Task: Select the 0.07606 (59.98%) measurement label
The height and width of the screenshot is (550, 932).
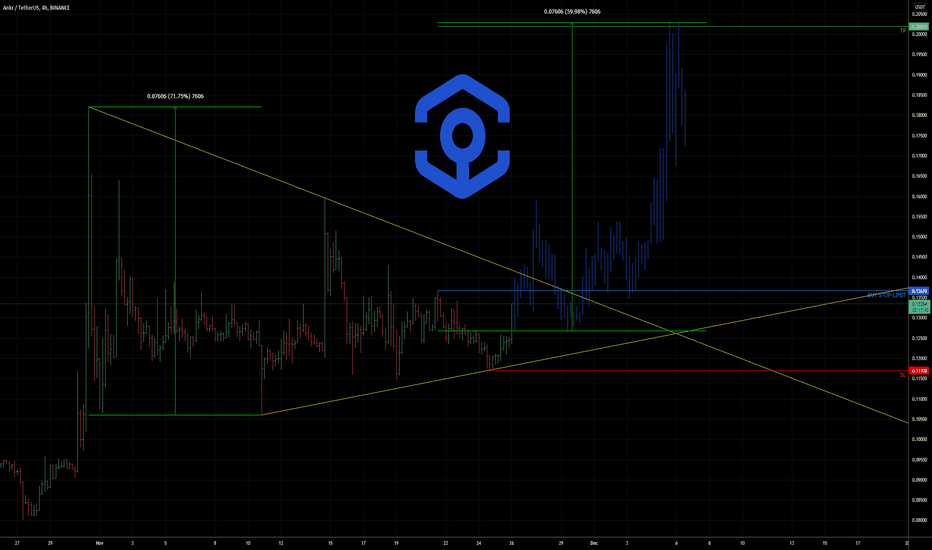Action: (x=572, y=11)
